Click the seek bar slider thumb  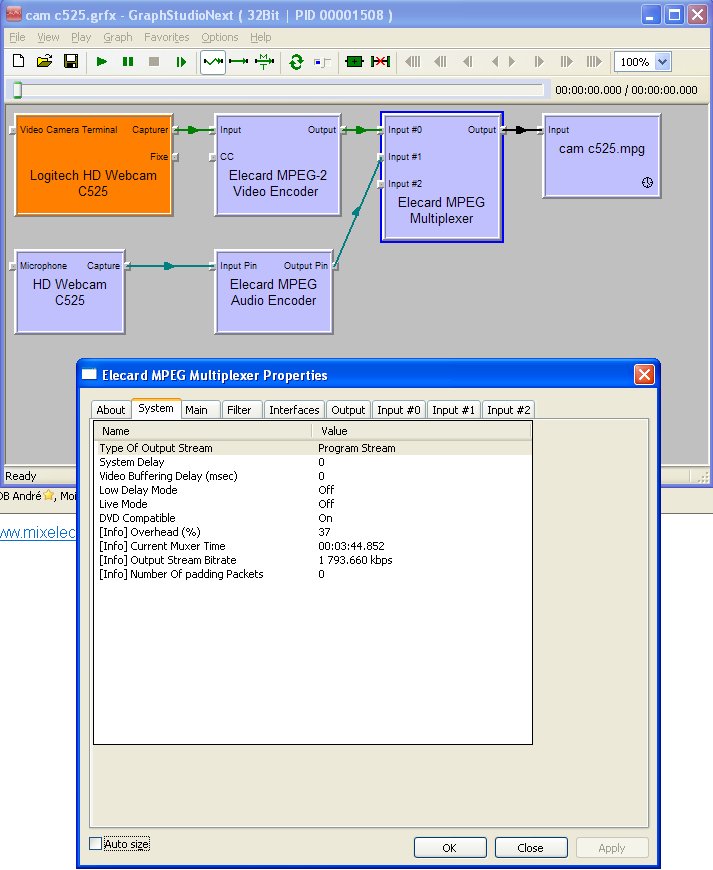(18, 89)
